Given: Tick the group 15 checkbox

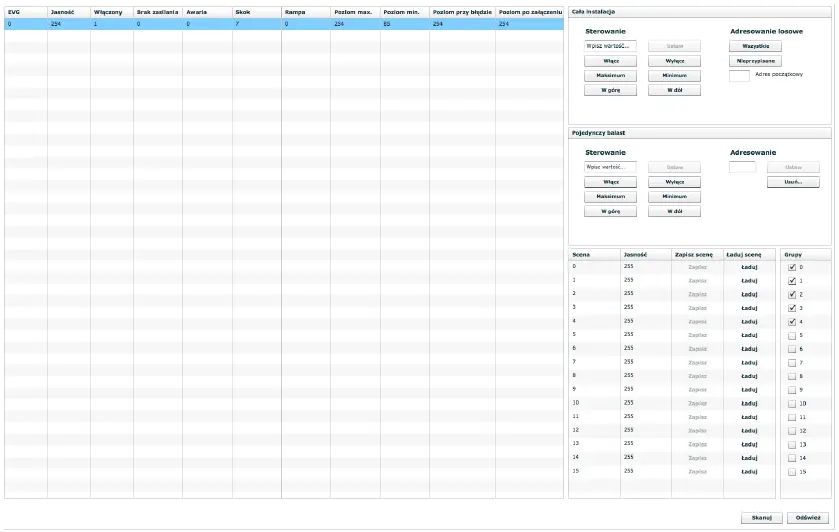Looking at the screenshot, I should tap(792, 471).
